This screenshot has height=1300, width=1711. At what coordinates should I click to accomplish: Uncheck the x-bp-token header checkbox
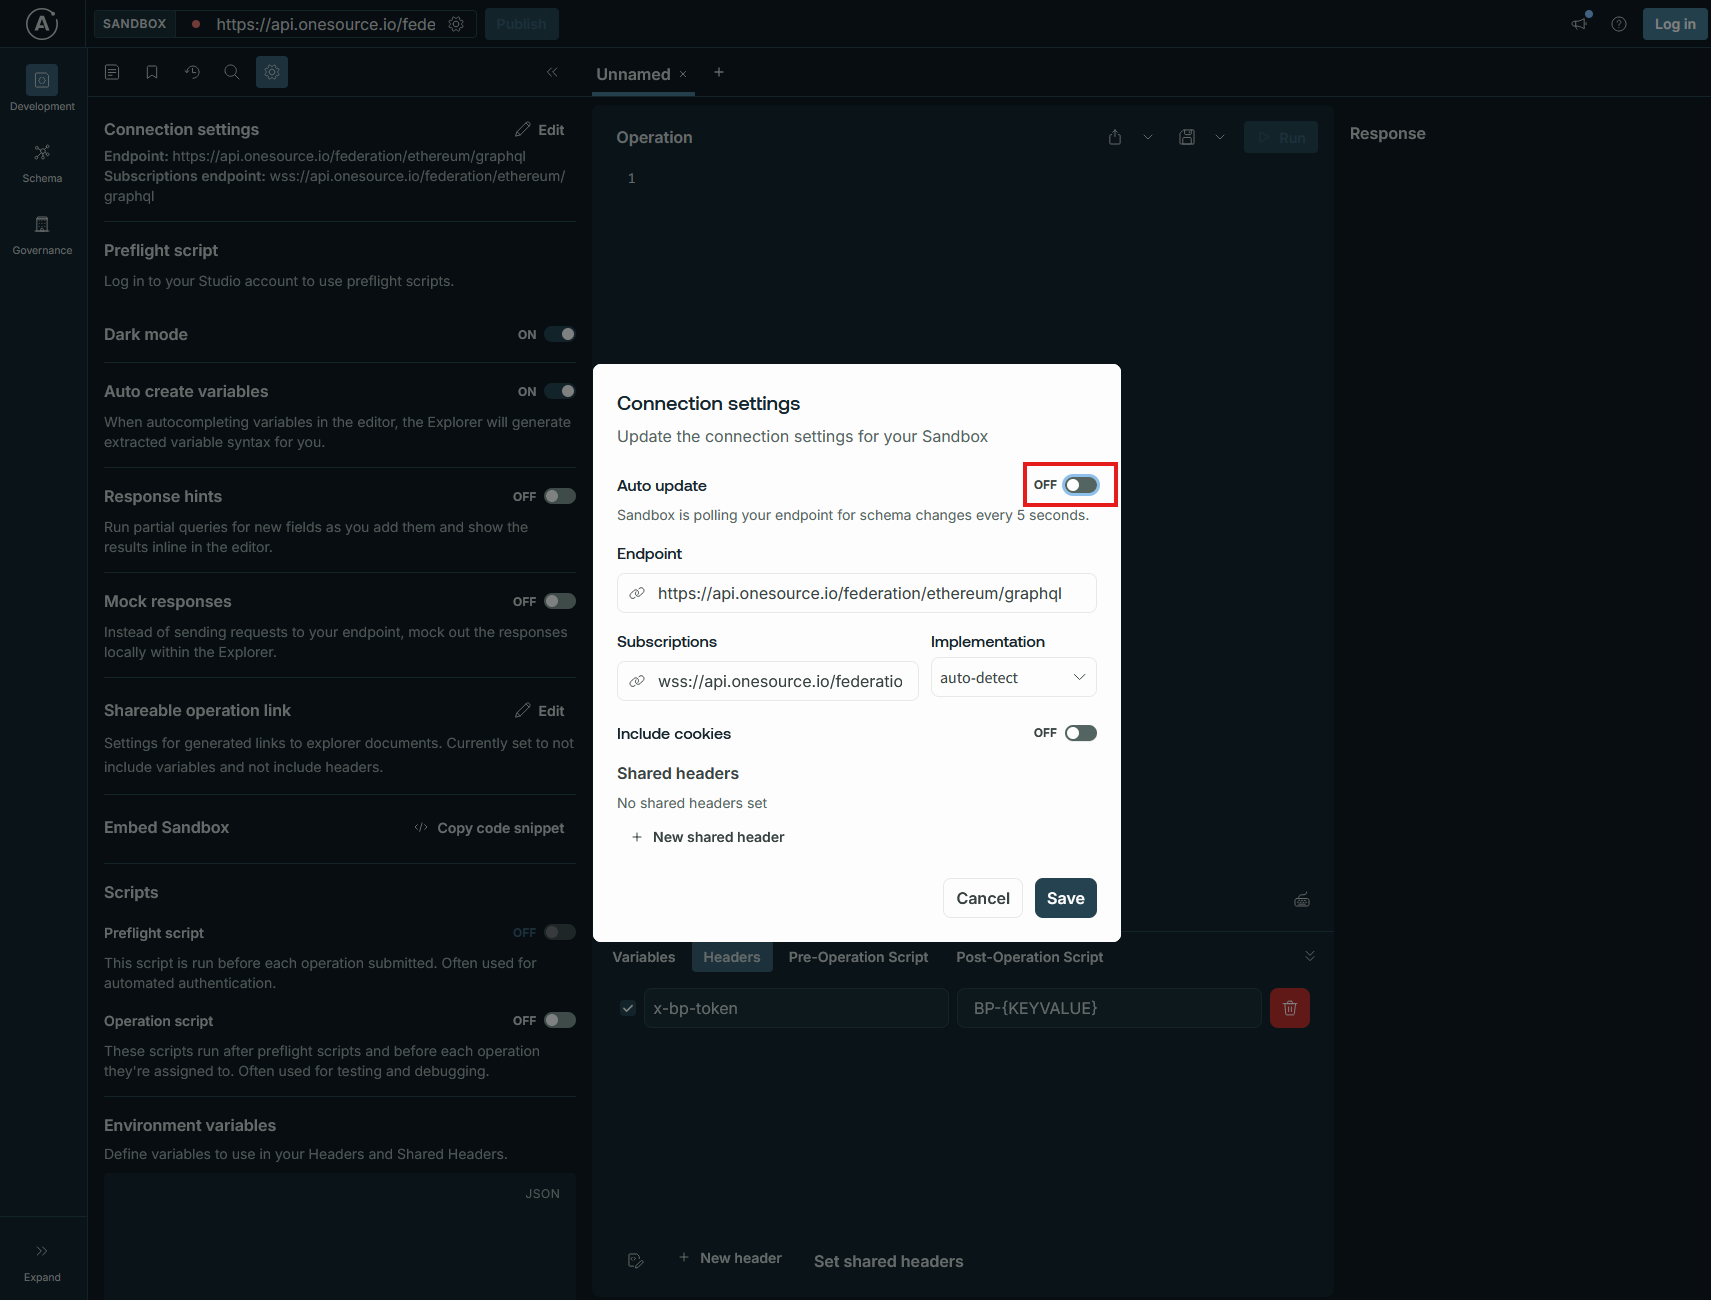tap(628, 1008)
